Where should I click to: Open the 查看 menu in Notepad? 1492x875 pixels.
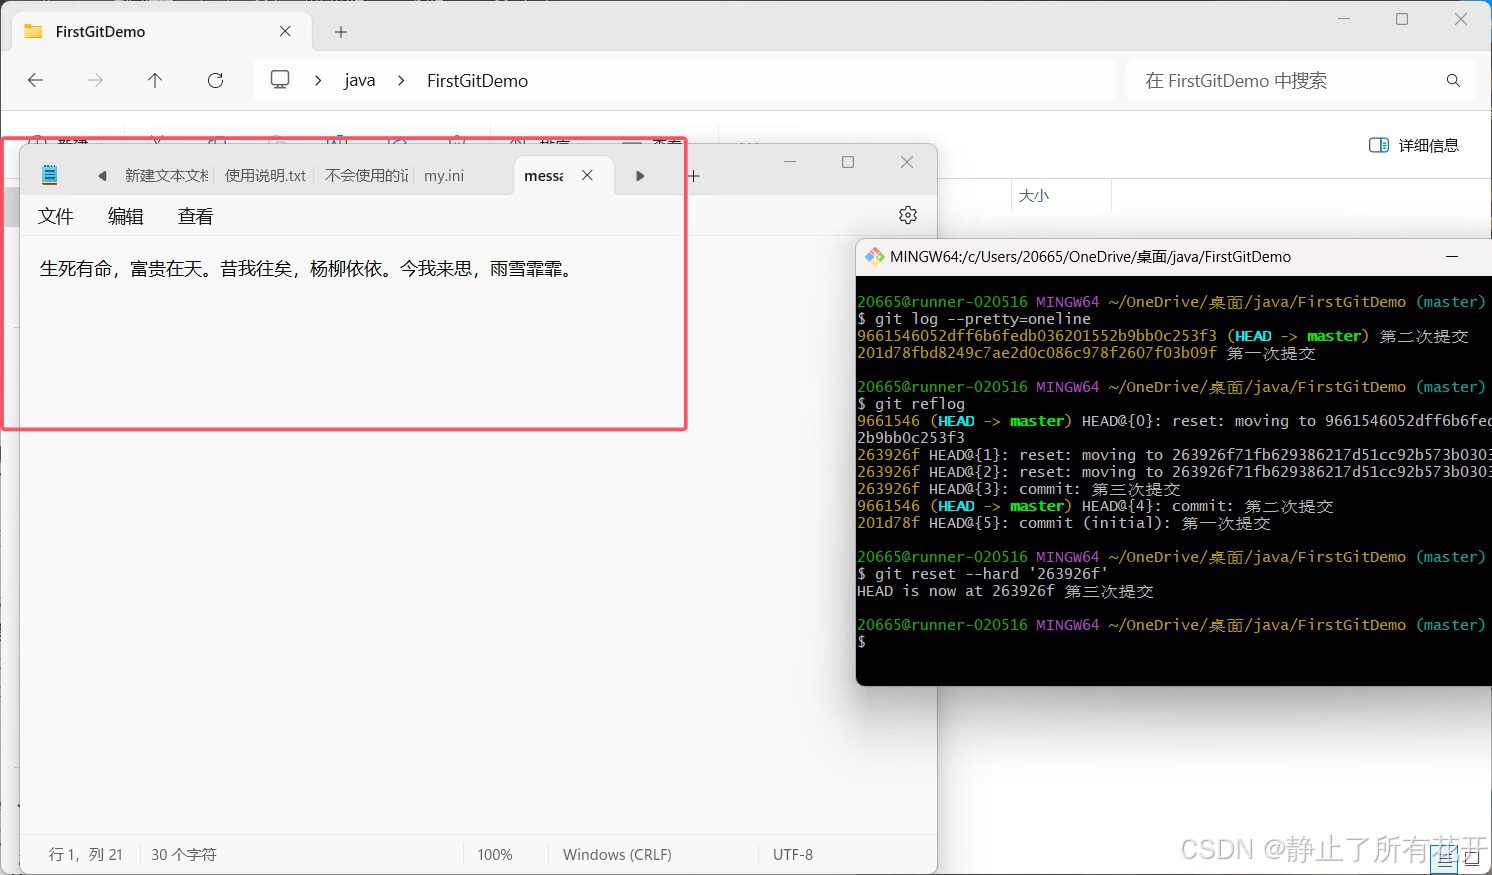click(x=196, y=216)
